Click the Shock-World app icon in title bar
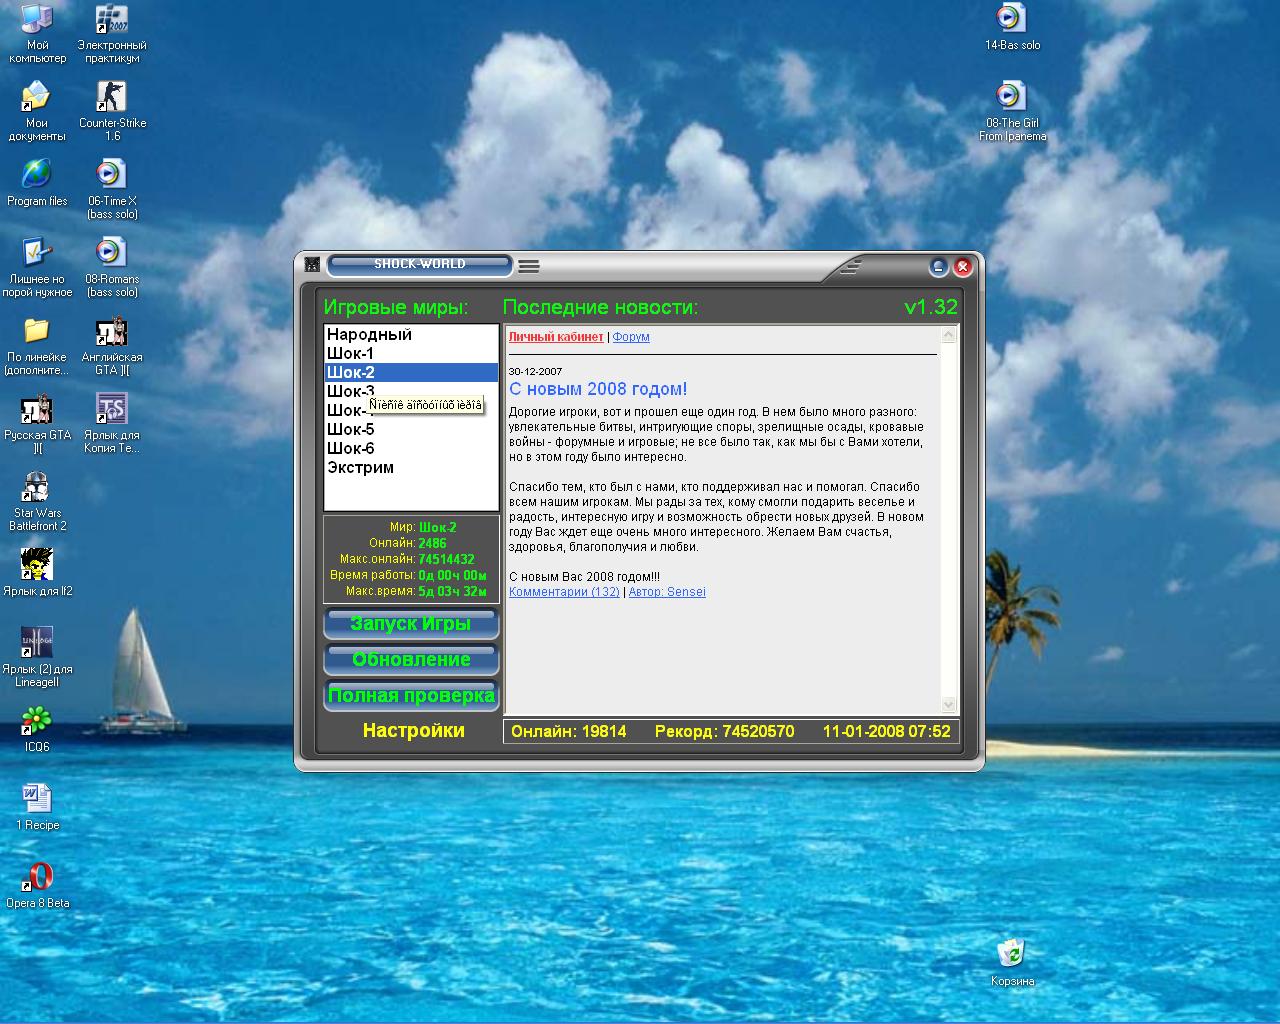 click(313, 265)
